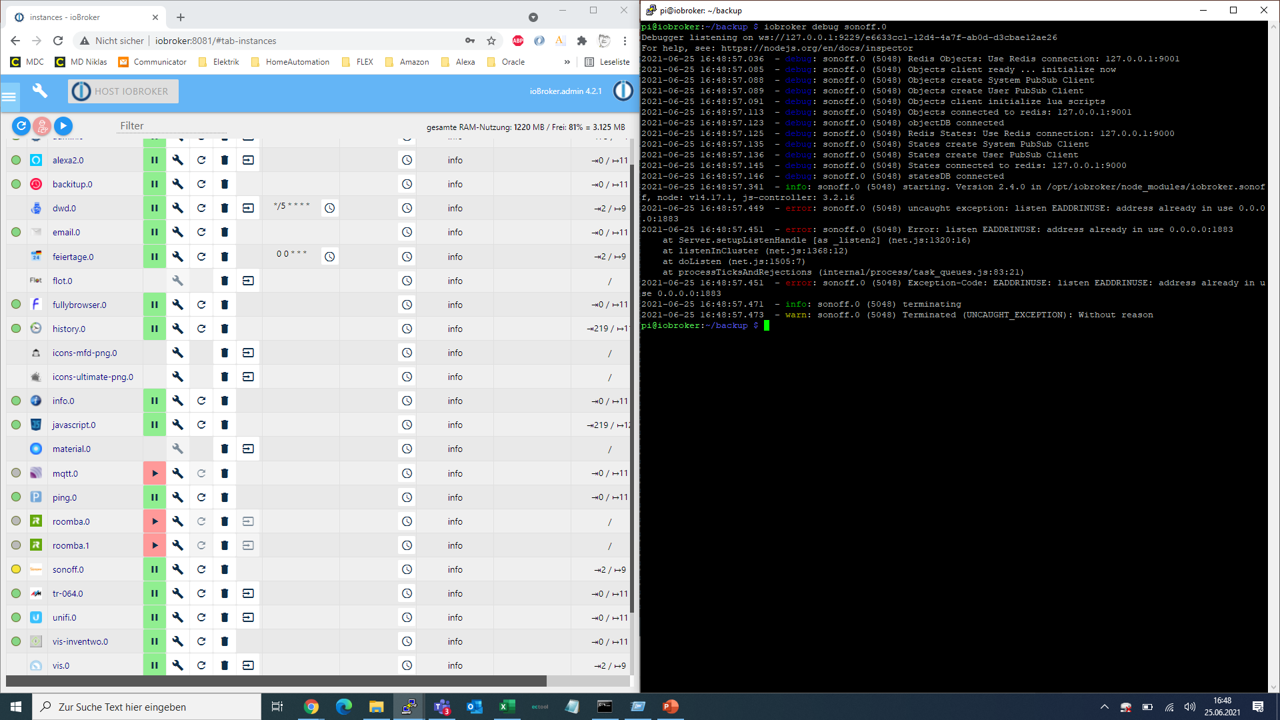Viewport: 1280px width, 720px height.
Task: Open ioBroker hamburger side menu
Action: point(10,96)
